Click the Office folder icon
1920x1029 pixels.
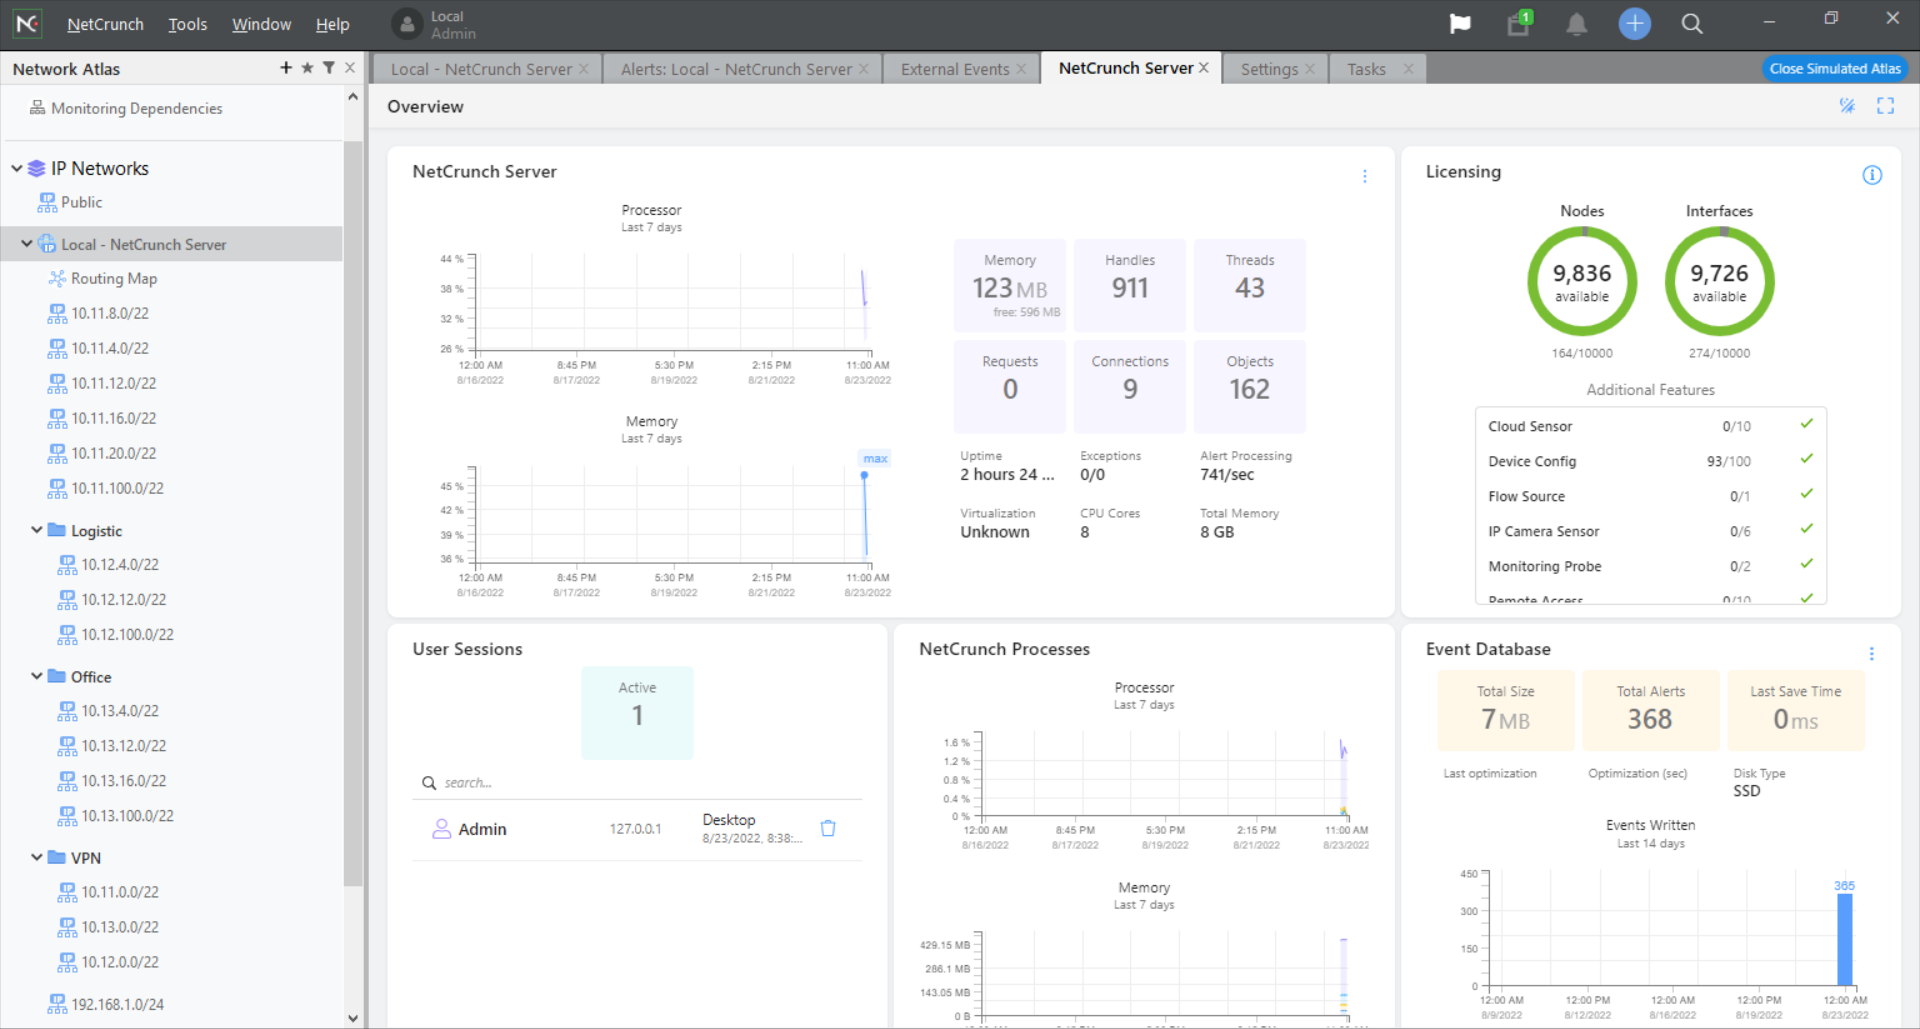tap(57, 676)
